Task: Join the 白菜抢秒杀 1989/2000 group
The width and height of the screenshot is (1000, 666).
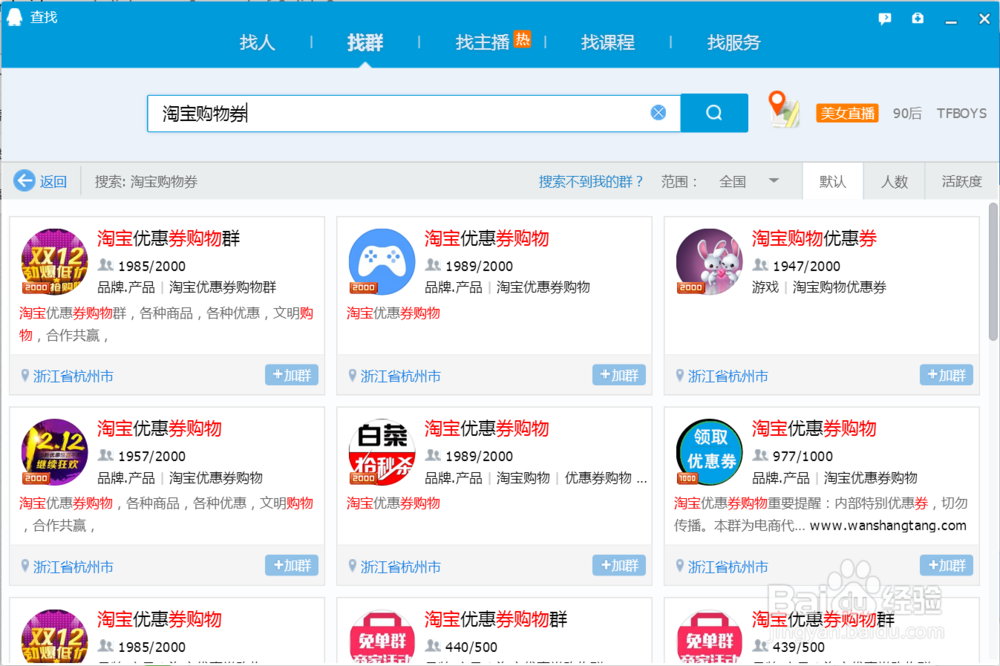Action: click(x=619, y=565)
